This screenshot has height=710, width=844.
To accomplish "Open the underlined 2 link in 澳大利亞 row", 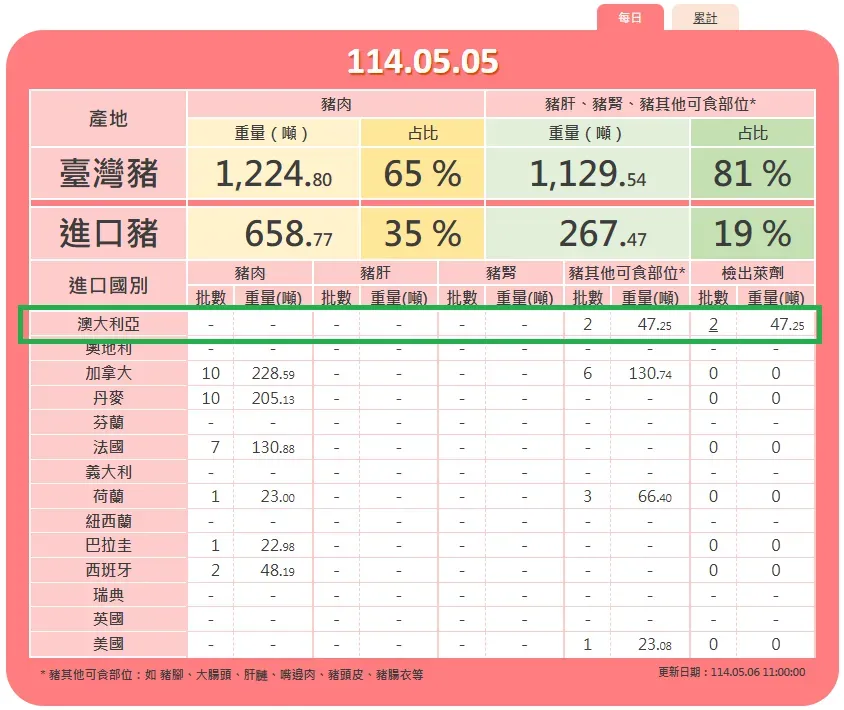I will pyautogui.click(x=713, y=325).
